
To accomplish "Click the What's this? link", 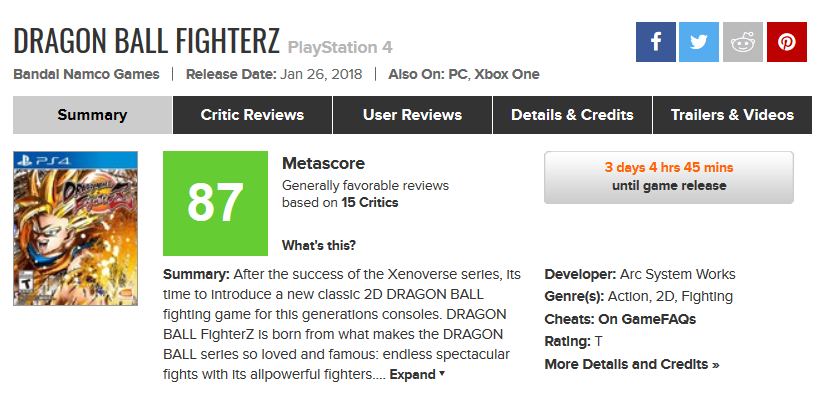I will pyautogui.click(x=319, y=245).
